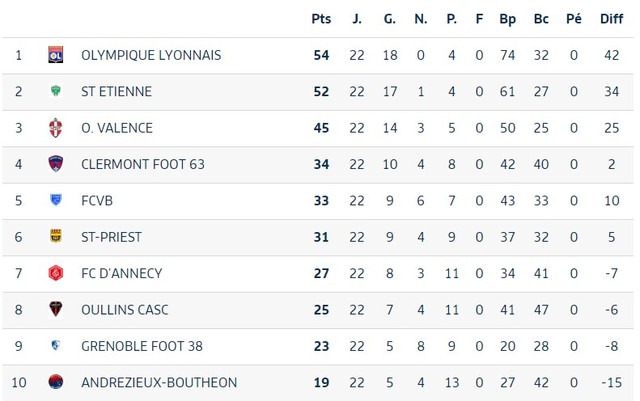This screenshot has height=401, width=640.
Task: Click the Oullins CASC crest
Action: (x=56, y=309)
